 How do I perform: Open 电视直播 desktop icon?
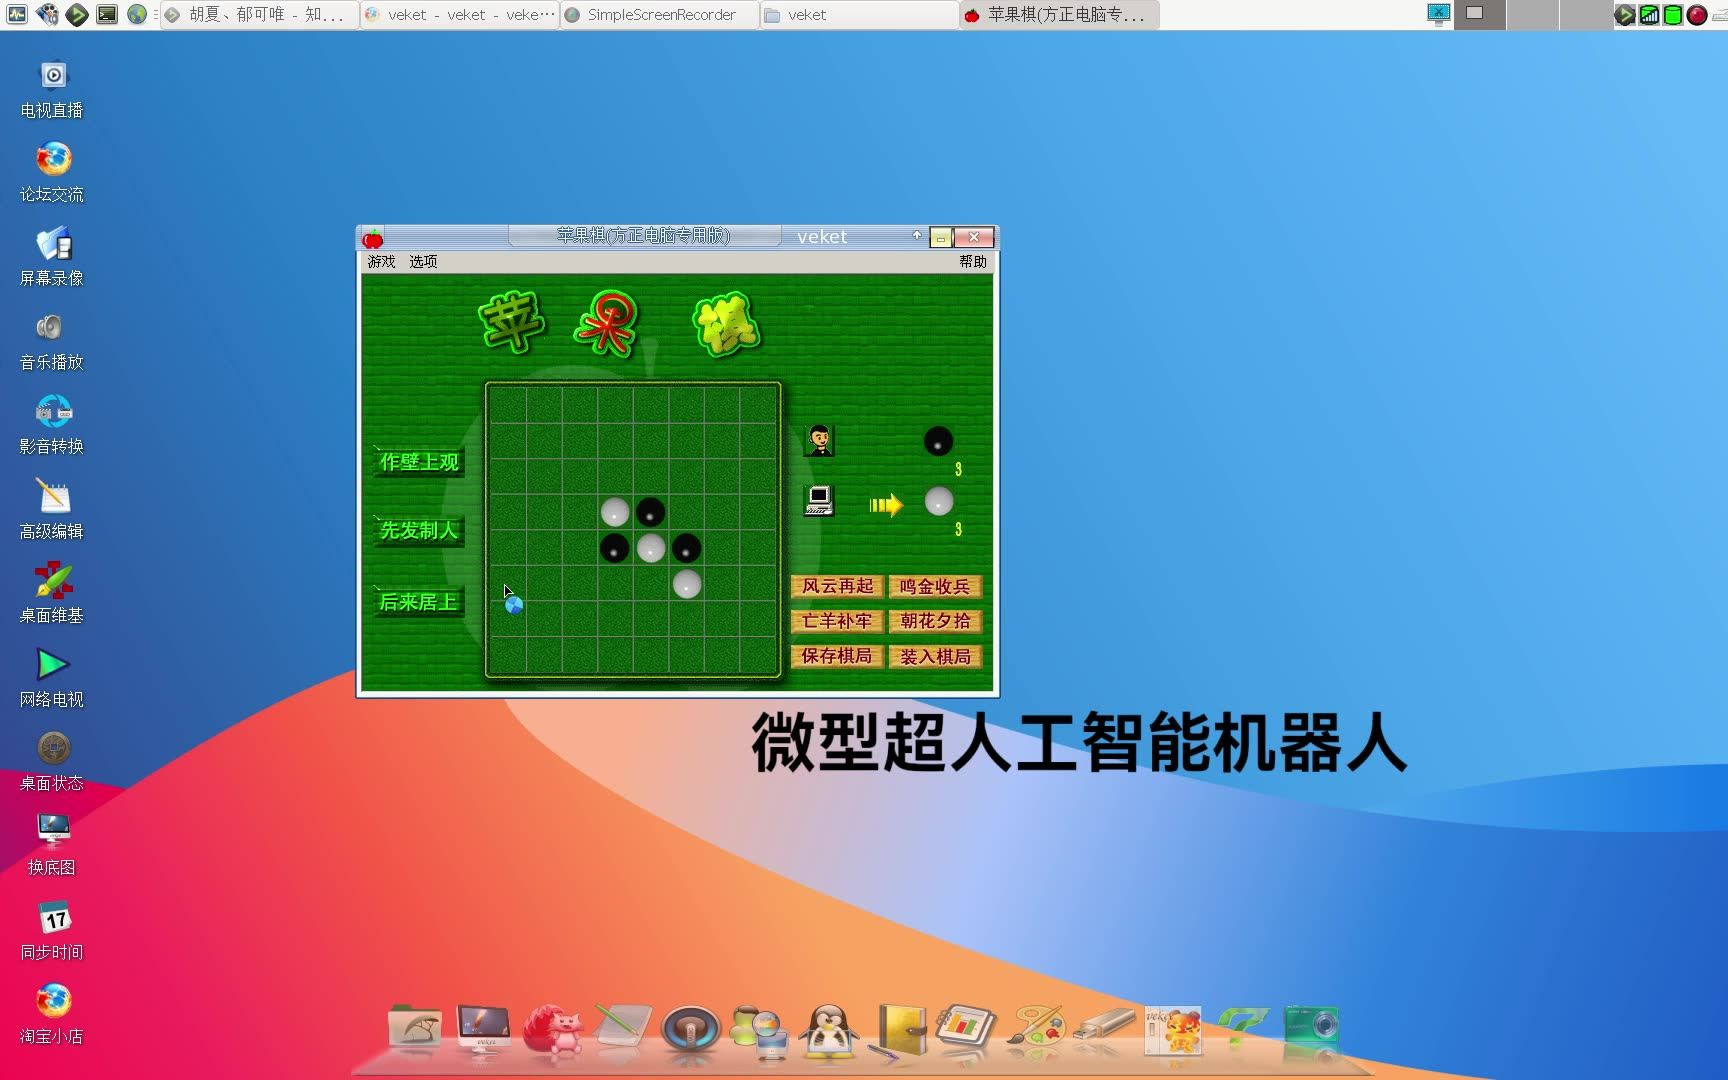pyautogui.click(x=52, y=88)
